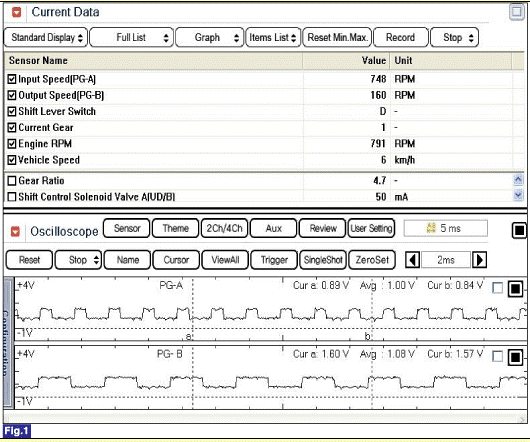Click the SingleShot button
This screenshot has width=530, height=442.
[x=323, y=260]
